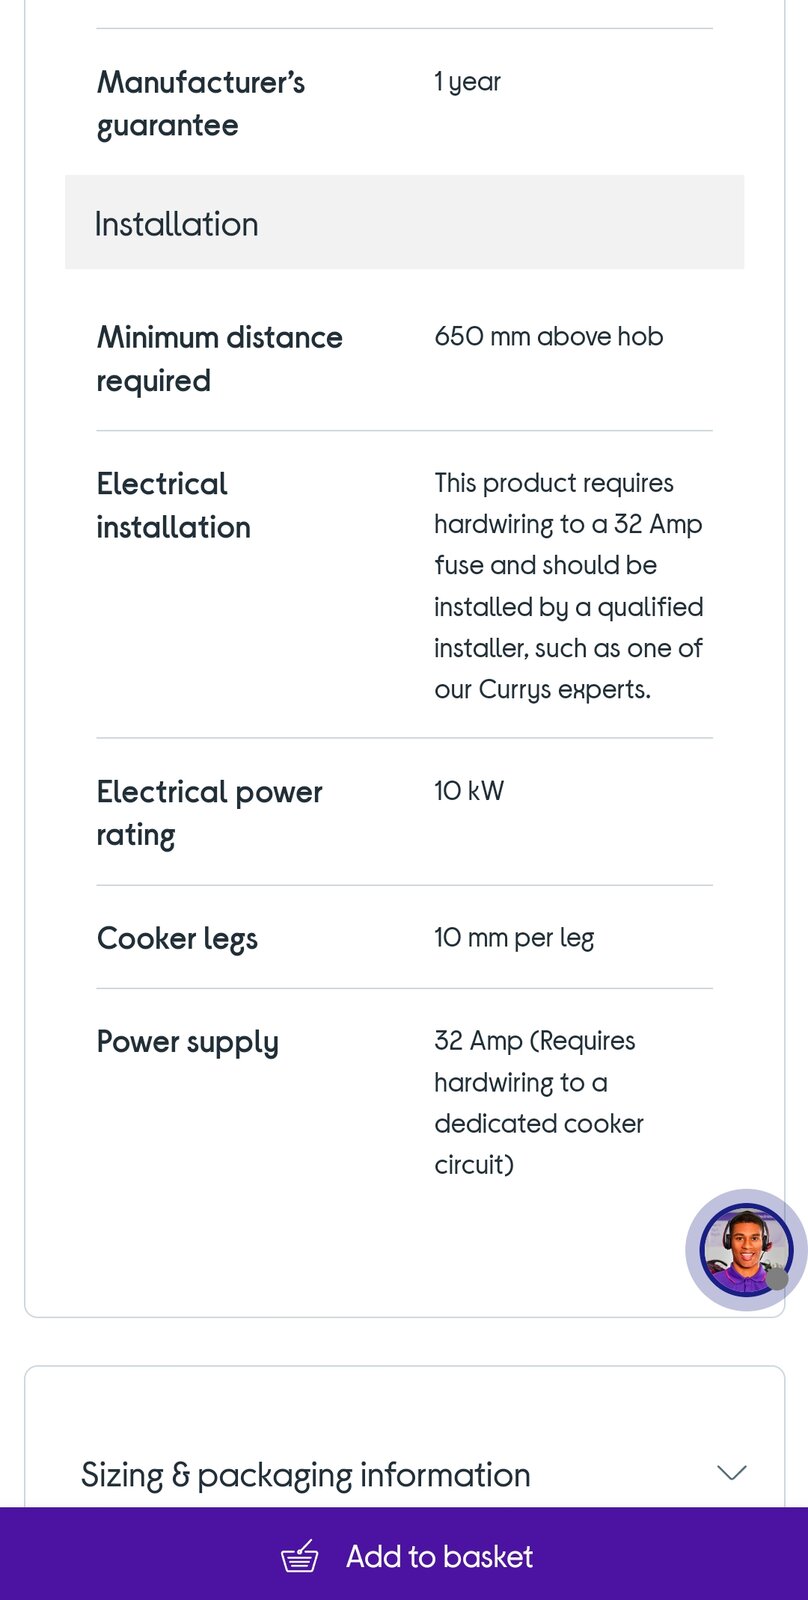808x1600 pixels.
Task: Expand the Sizing & packaging chevron arrow
Action: pyautogui.click(x=732, y=1472)
